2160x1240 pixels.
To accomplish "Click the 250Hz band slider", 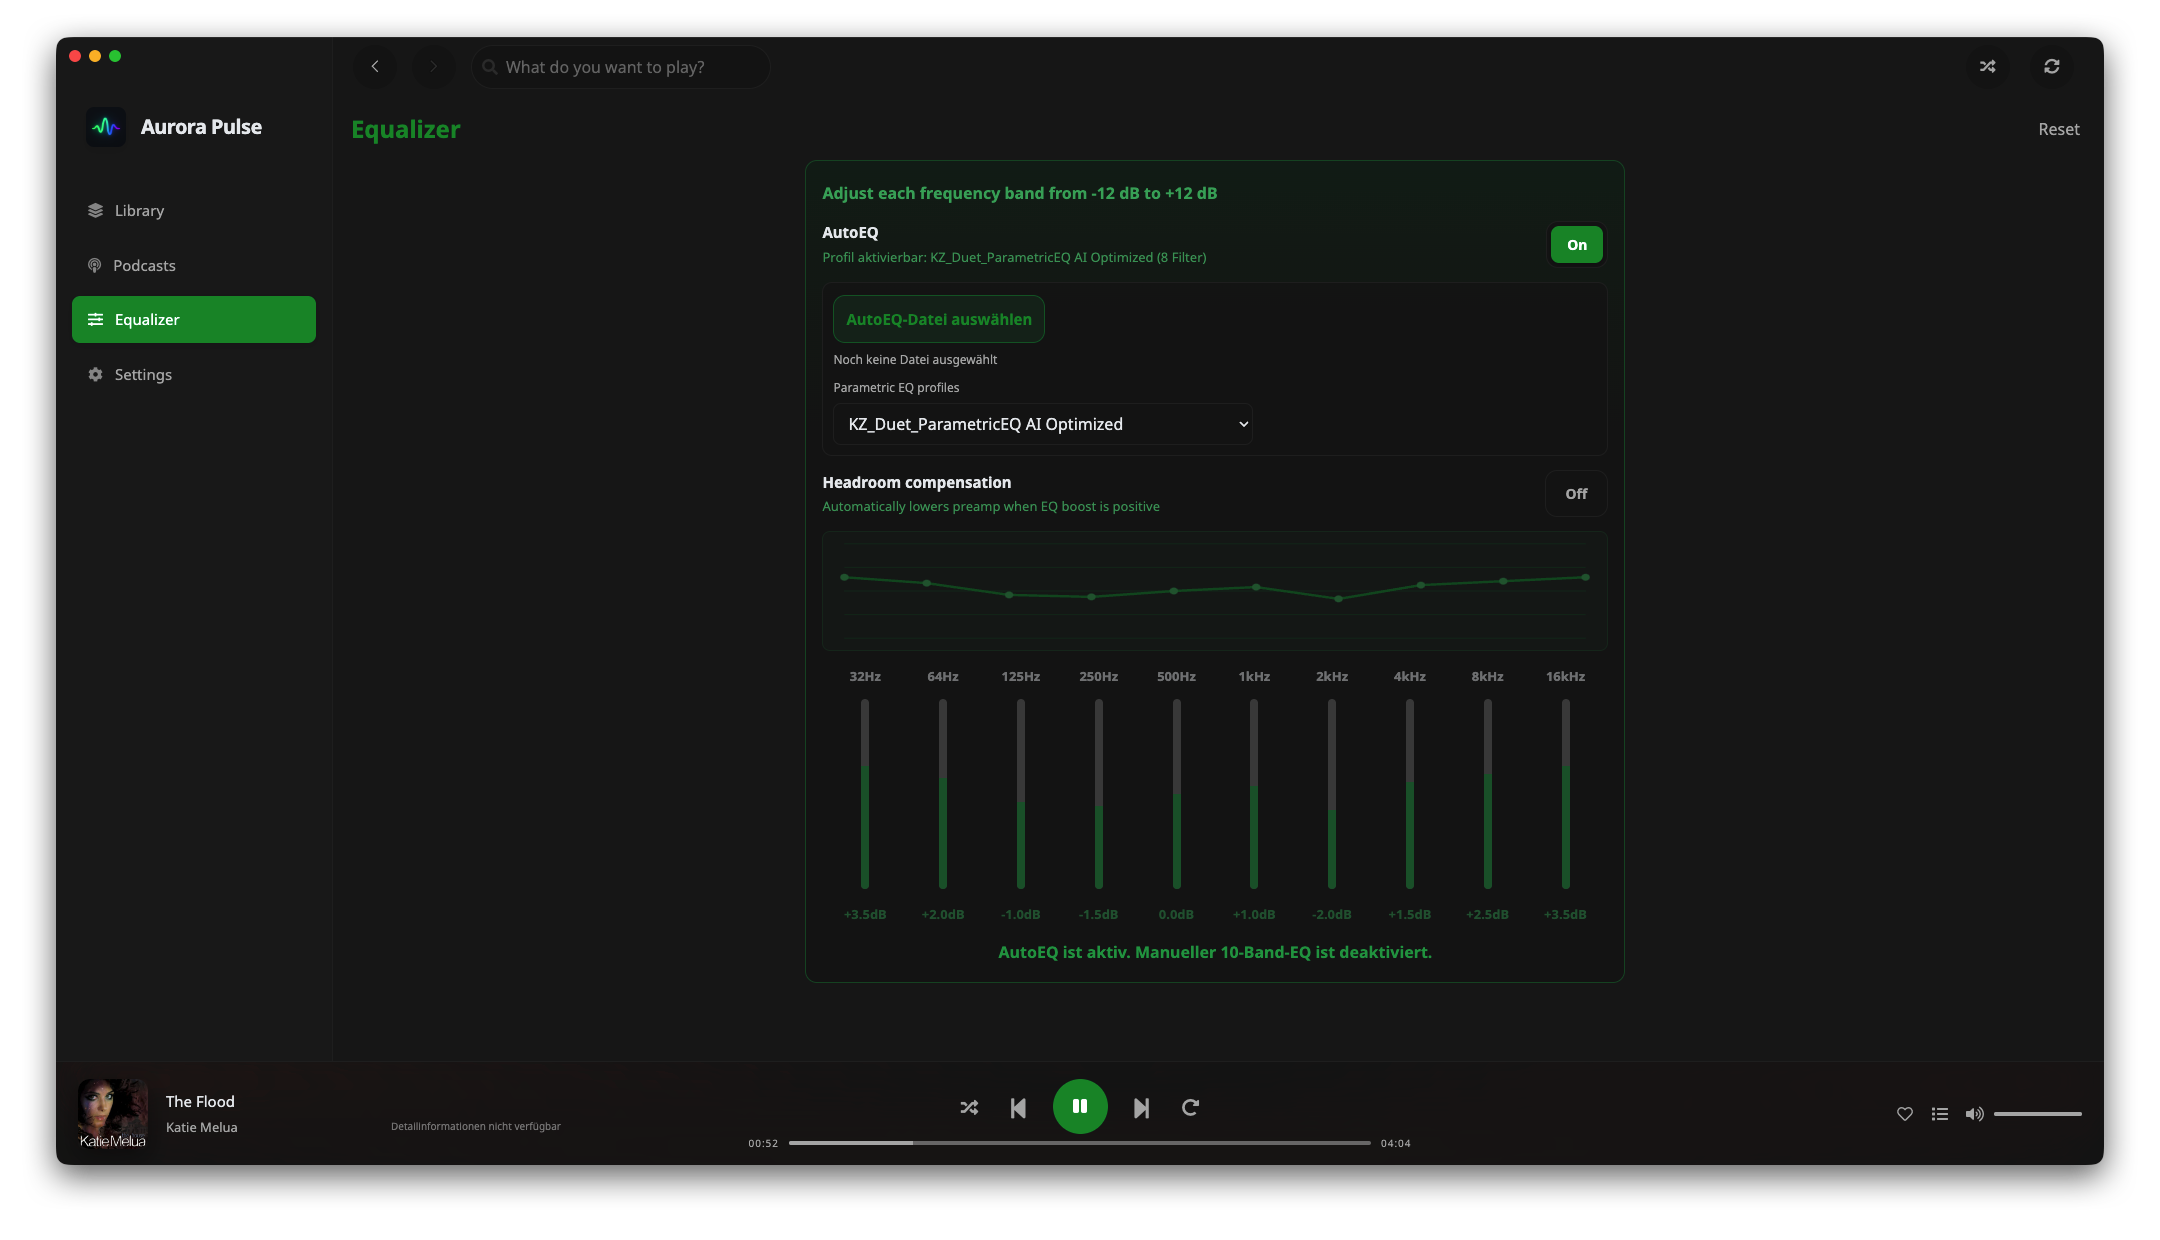I will (x=1099, y=794).
